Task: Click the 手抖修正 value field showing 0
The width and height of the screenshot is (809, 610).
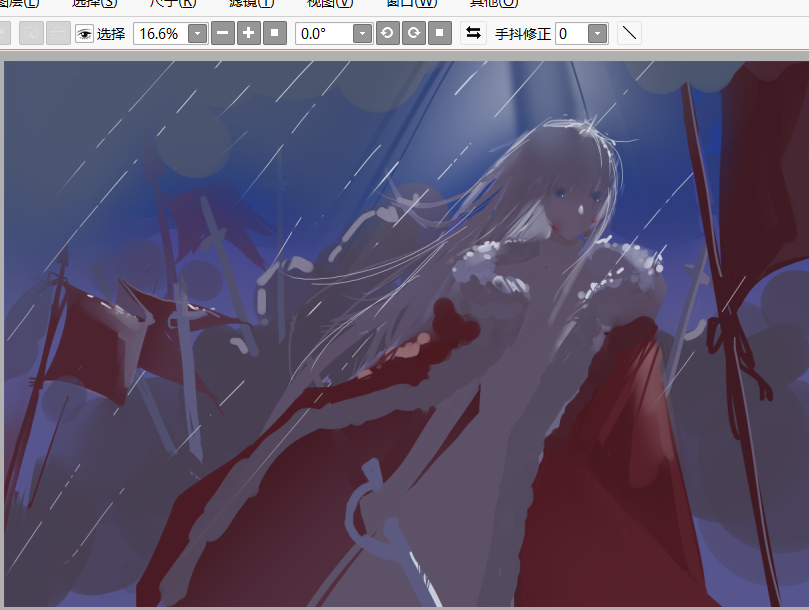Action: click(570, 34)
